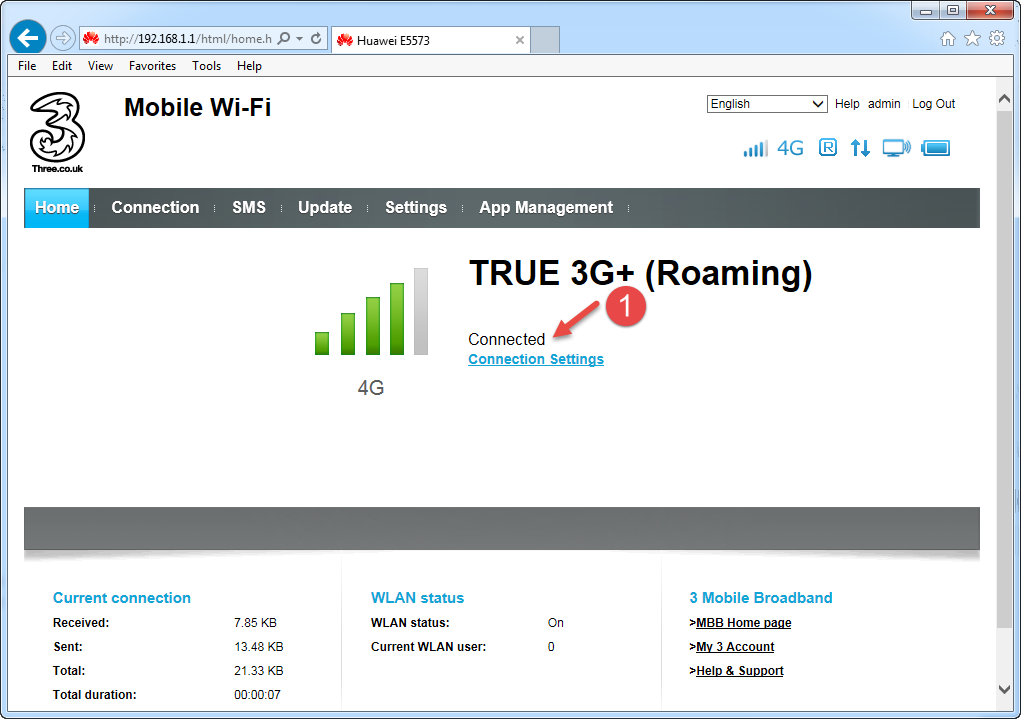Go to the Connection navigation tab
The width and height of the screenshot is (1021, 719).
tap(155, 208)
